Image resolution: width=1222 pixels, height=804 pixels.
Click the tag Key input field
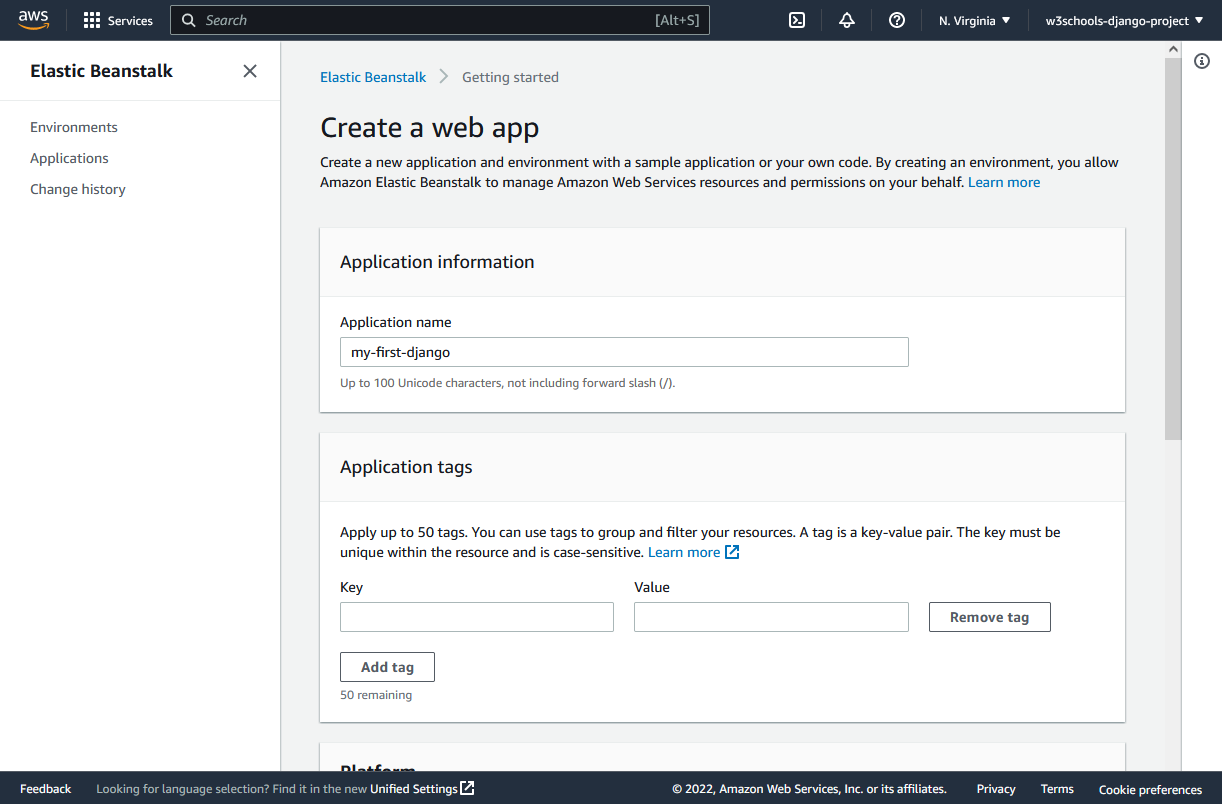(477, 617)
